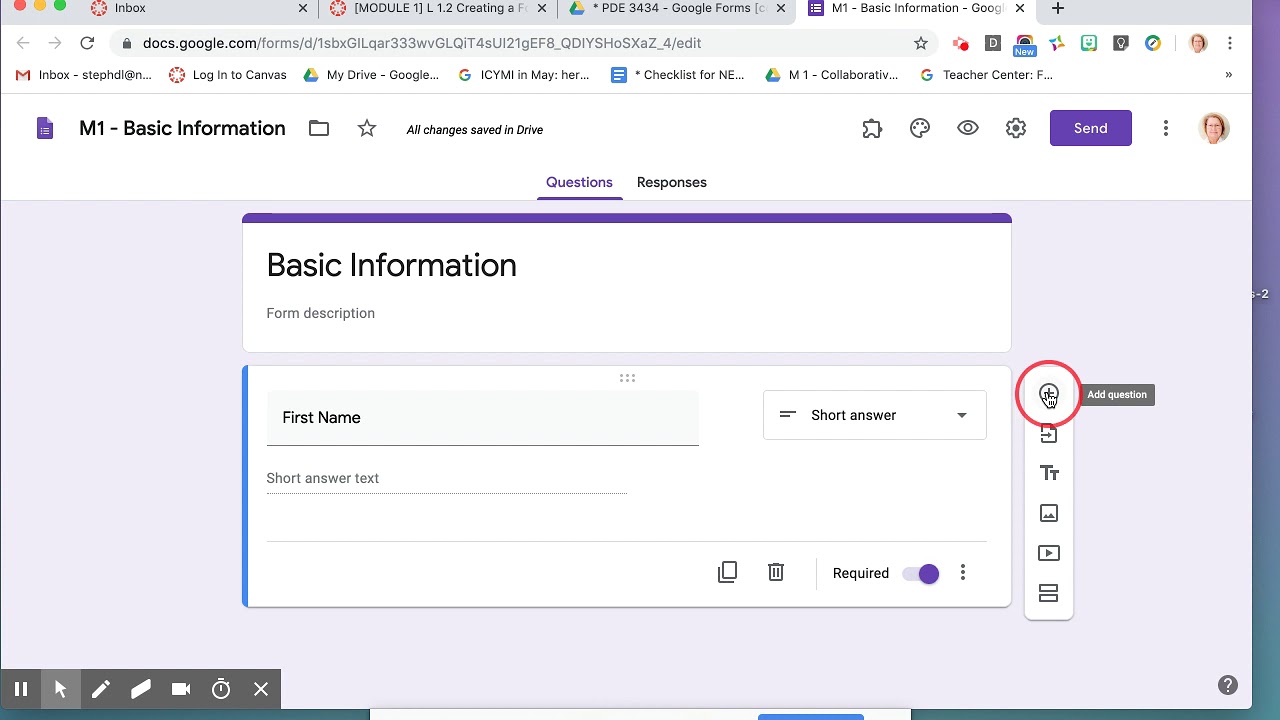Viewport: 1280px width, 720px height.
Task: Reload the page in the browser
Action: coord(87,43)
